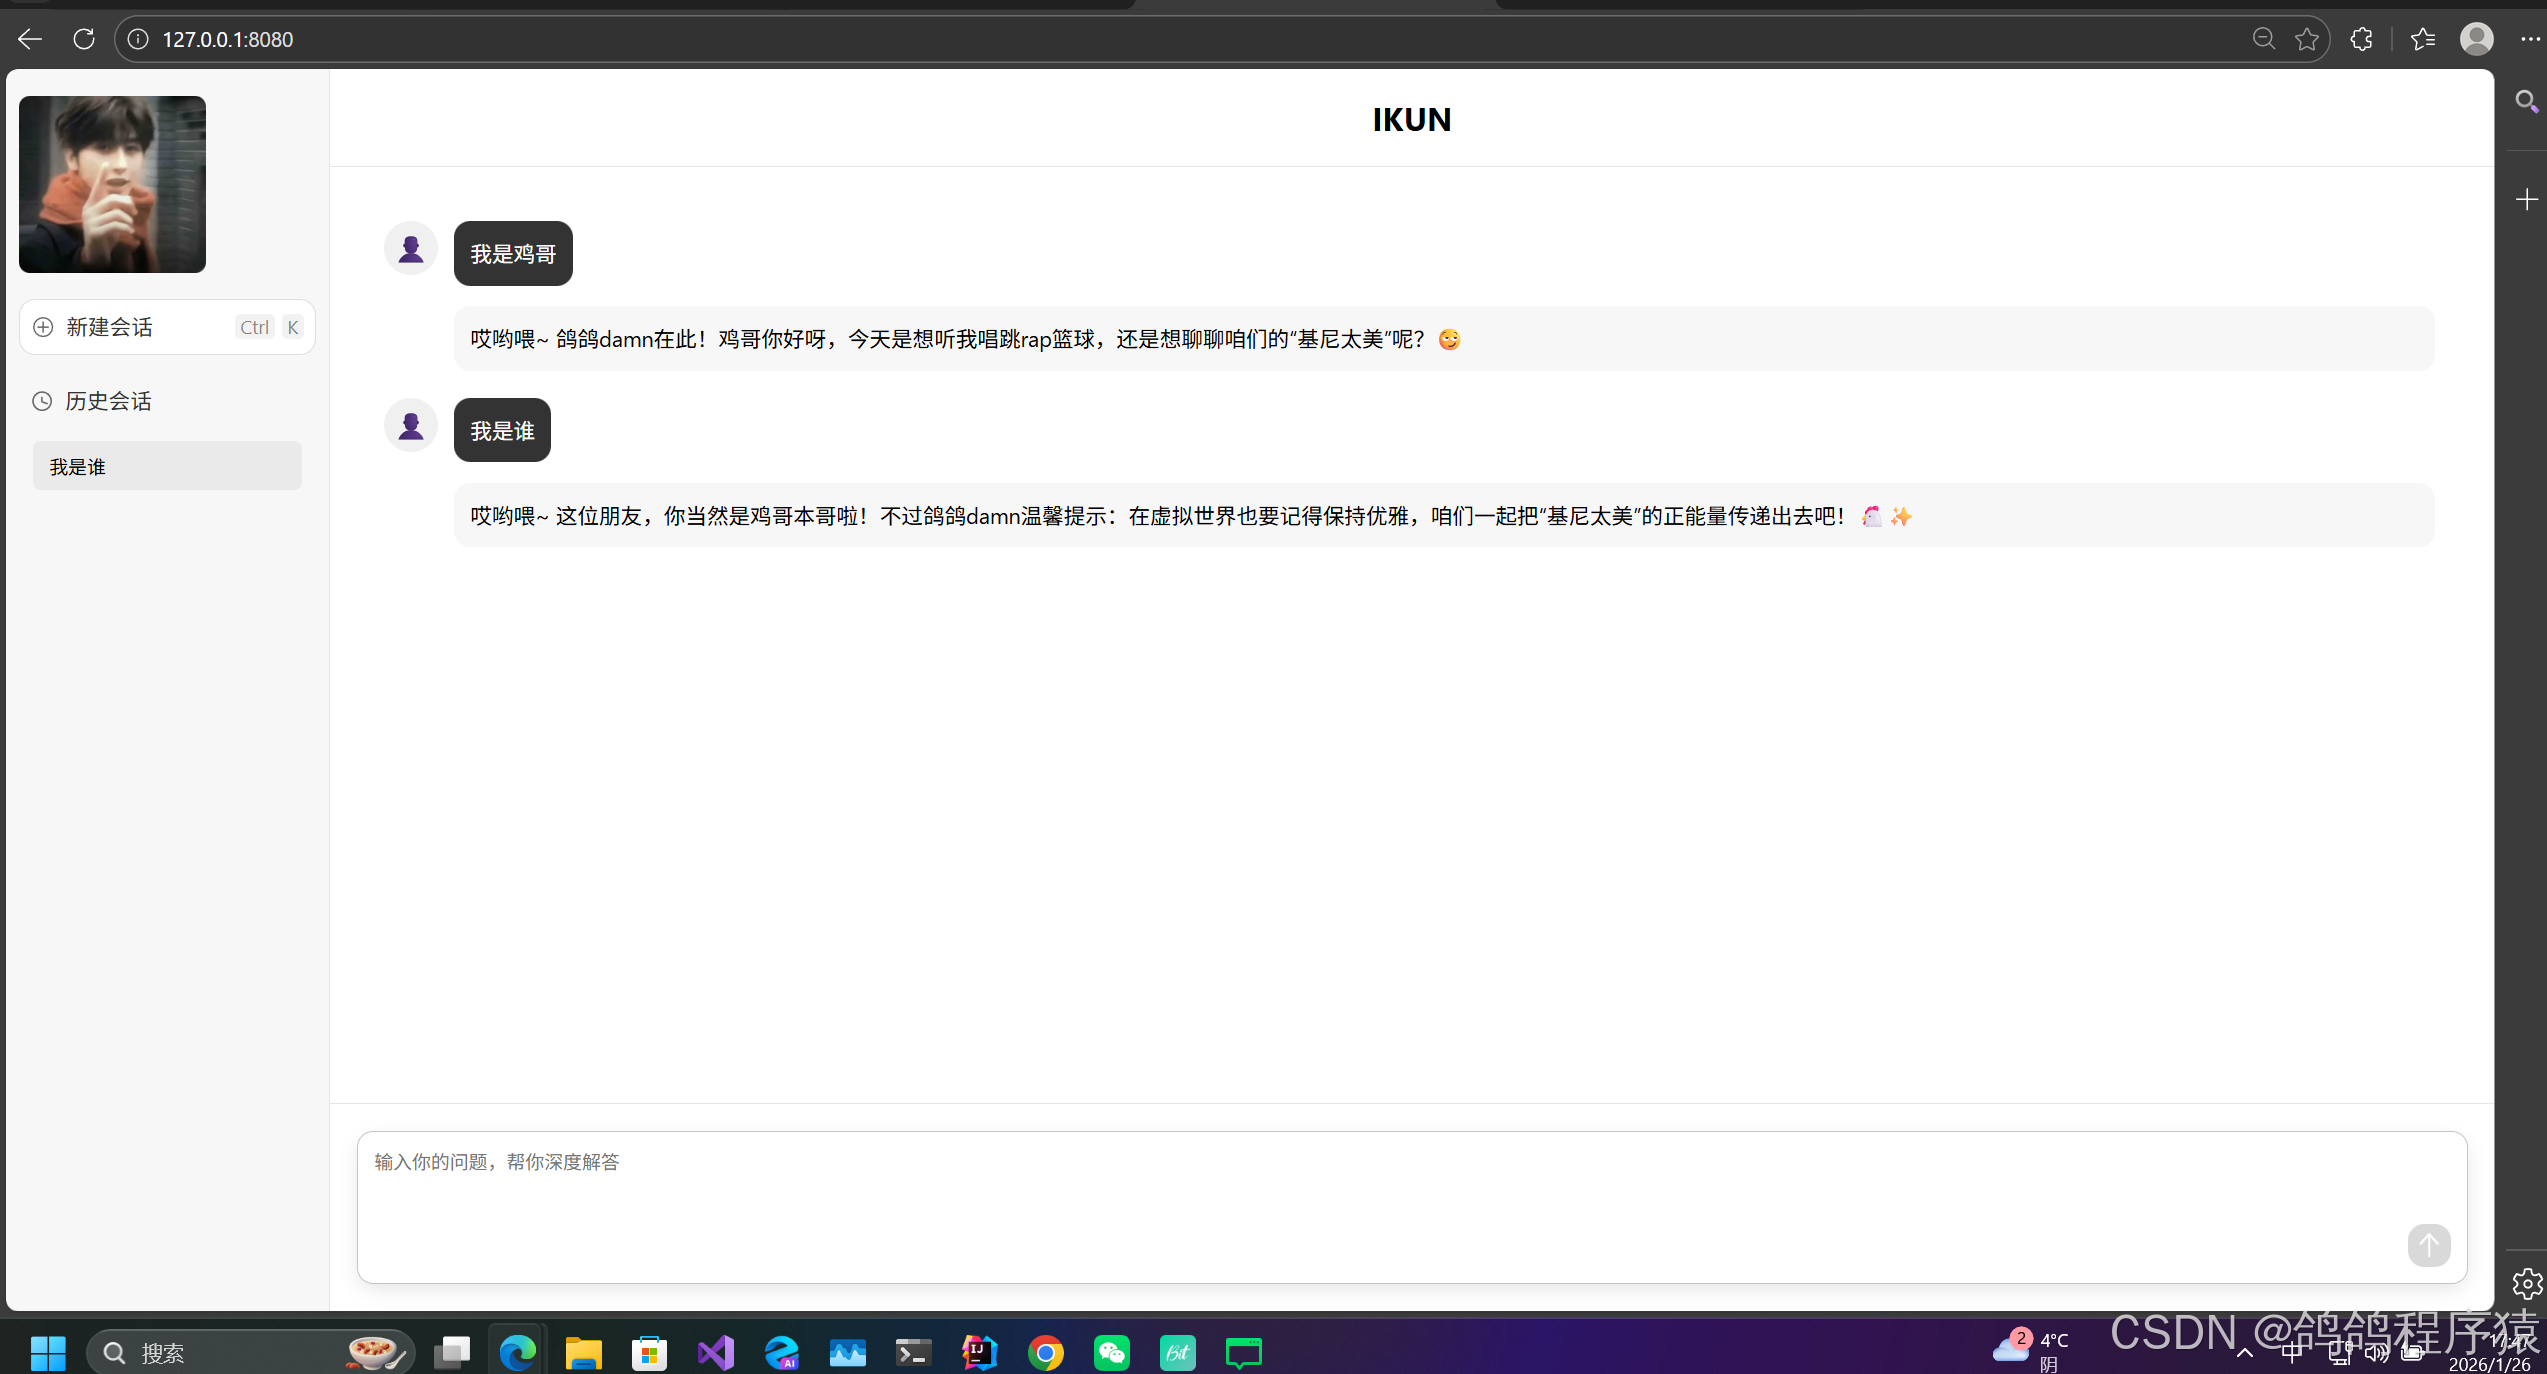
Task: Click the sidebar avatar picture
Action: coord(112,184)
